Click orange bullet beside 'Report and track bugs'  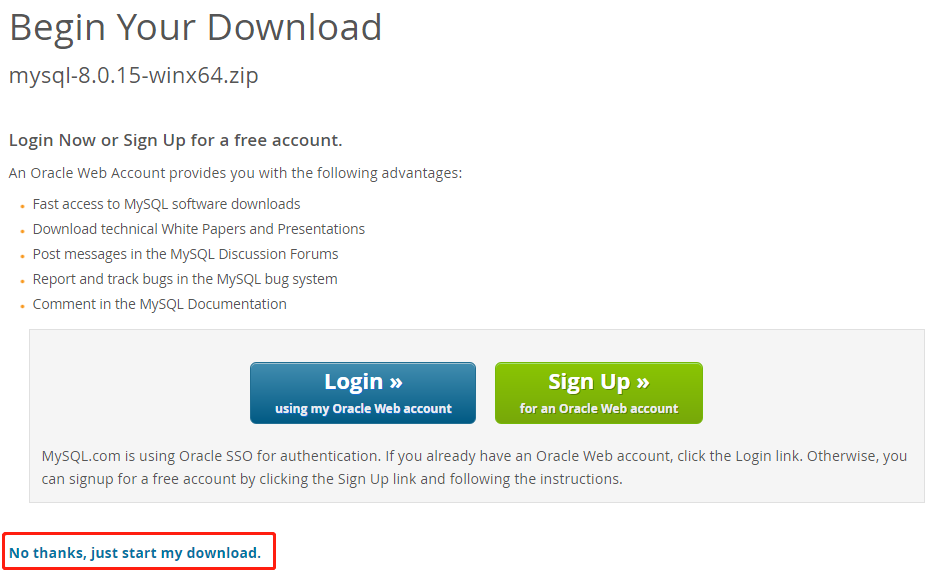pos(22,281)
